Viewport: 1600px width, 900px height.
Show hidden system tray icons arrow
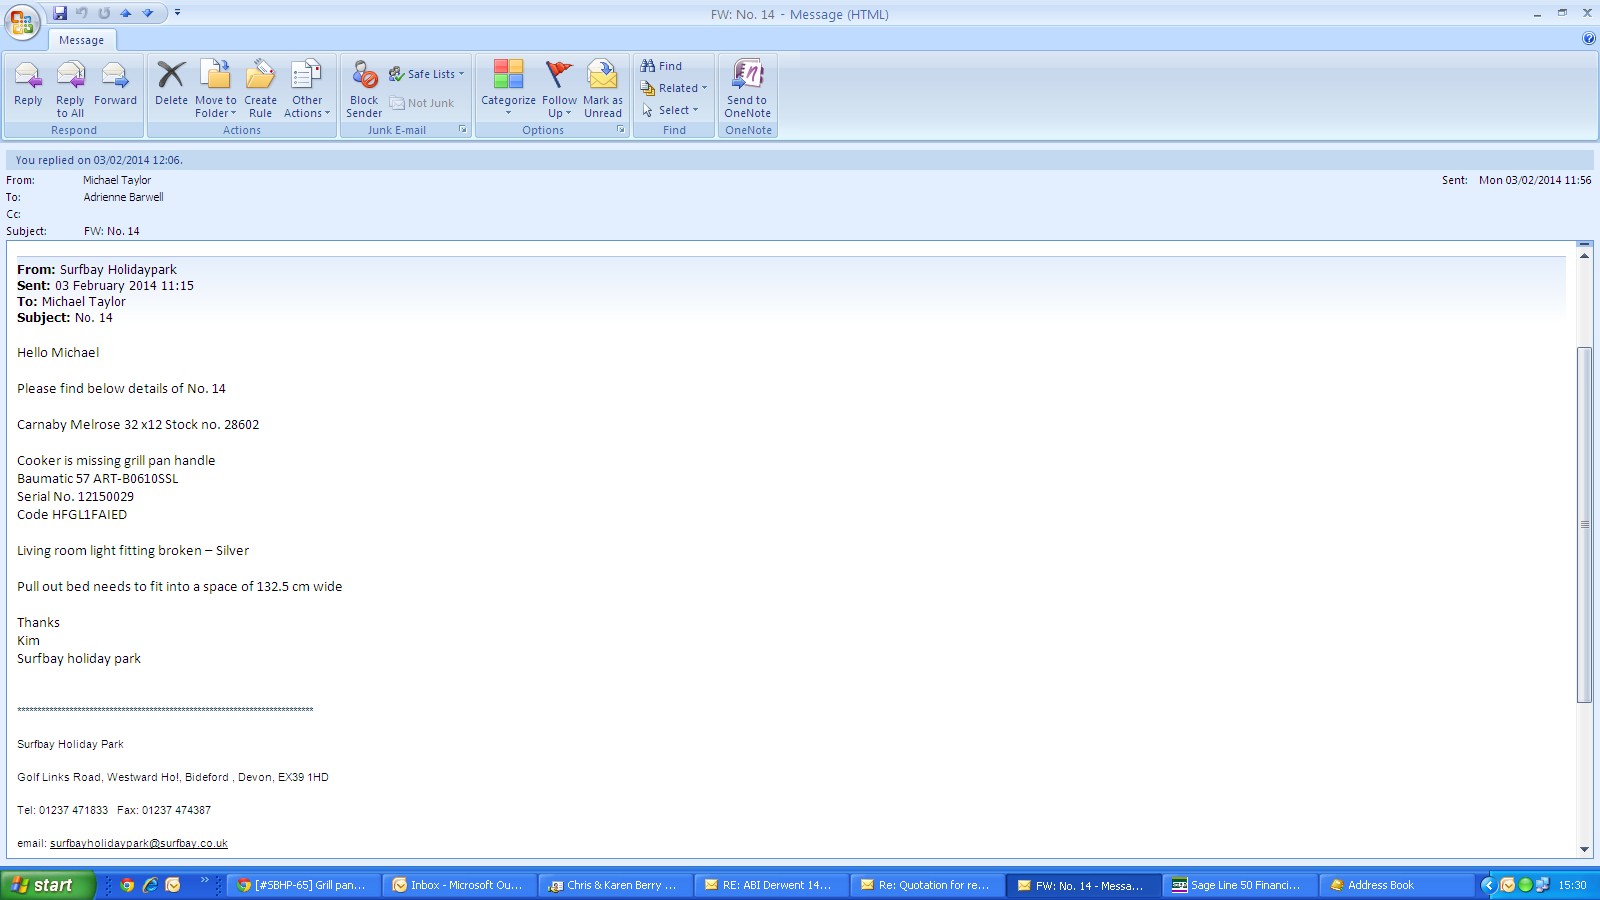1488,885
